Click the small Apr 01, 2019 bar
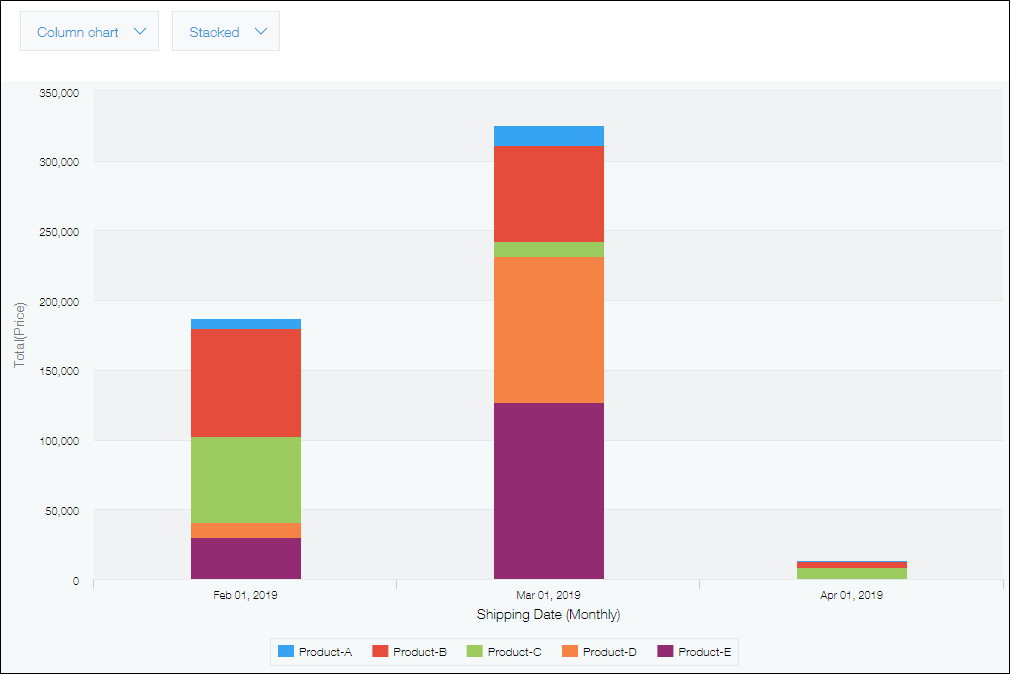The height and width of the screenshot is (674, 1010). (852, 568)
